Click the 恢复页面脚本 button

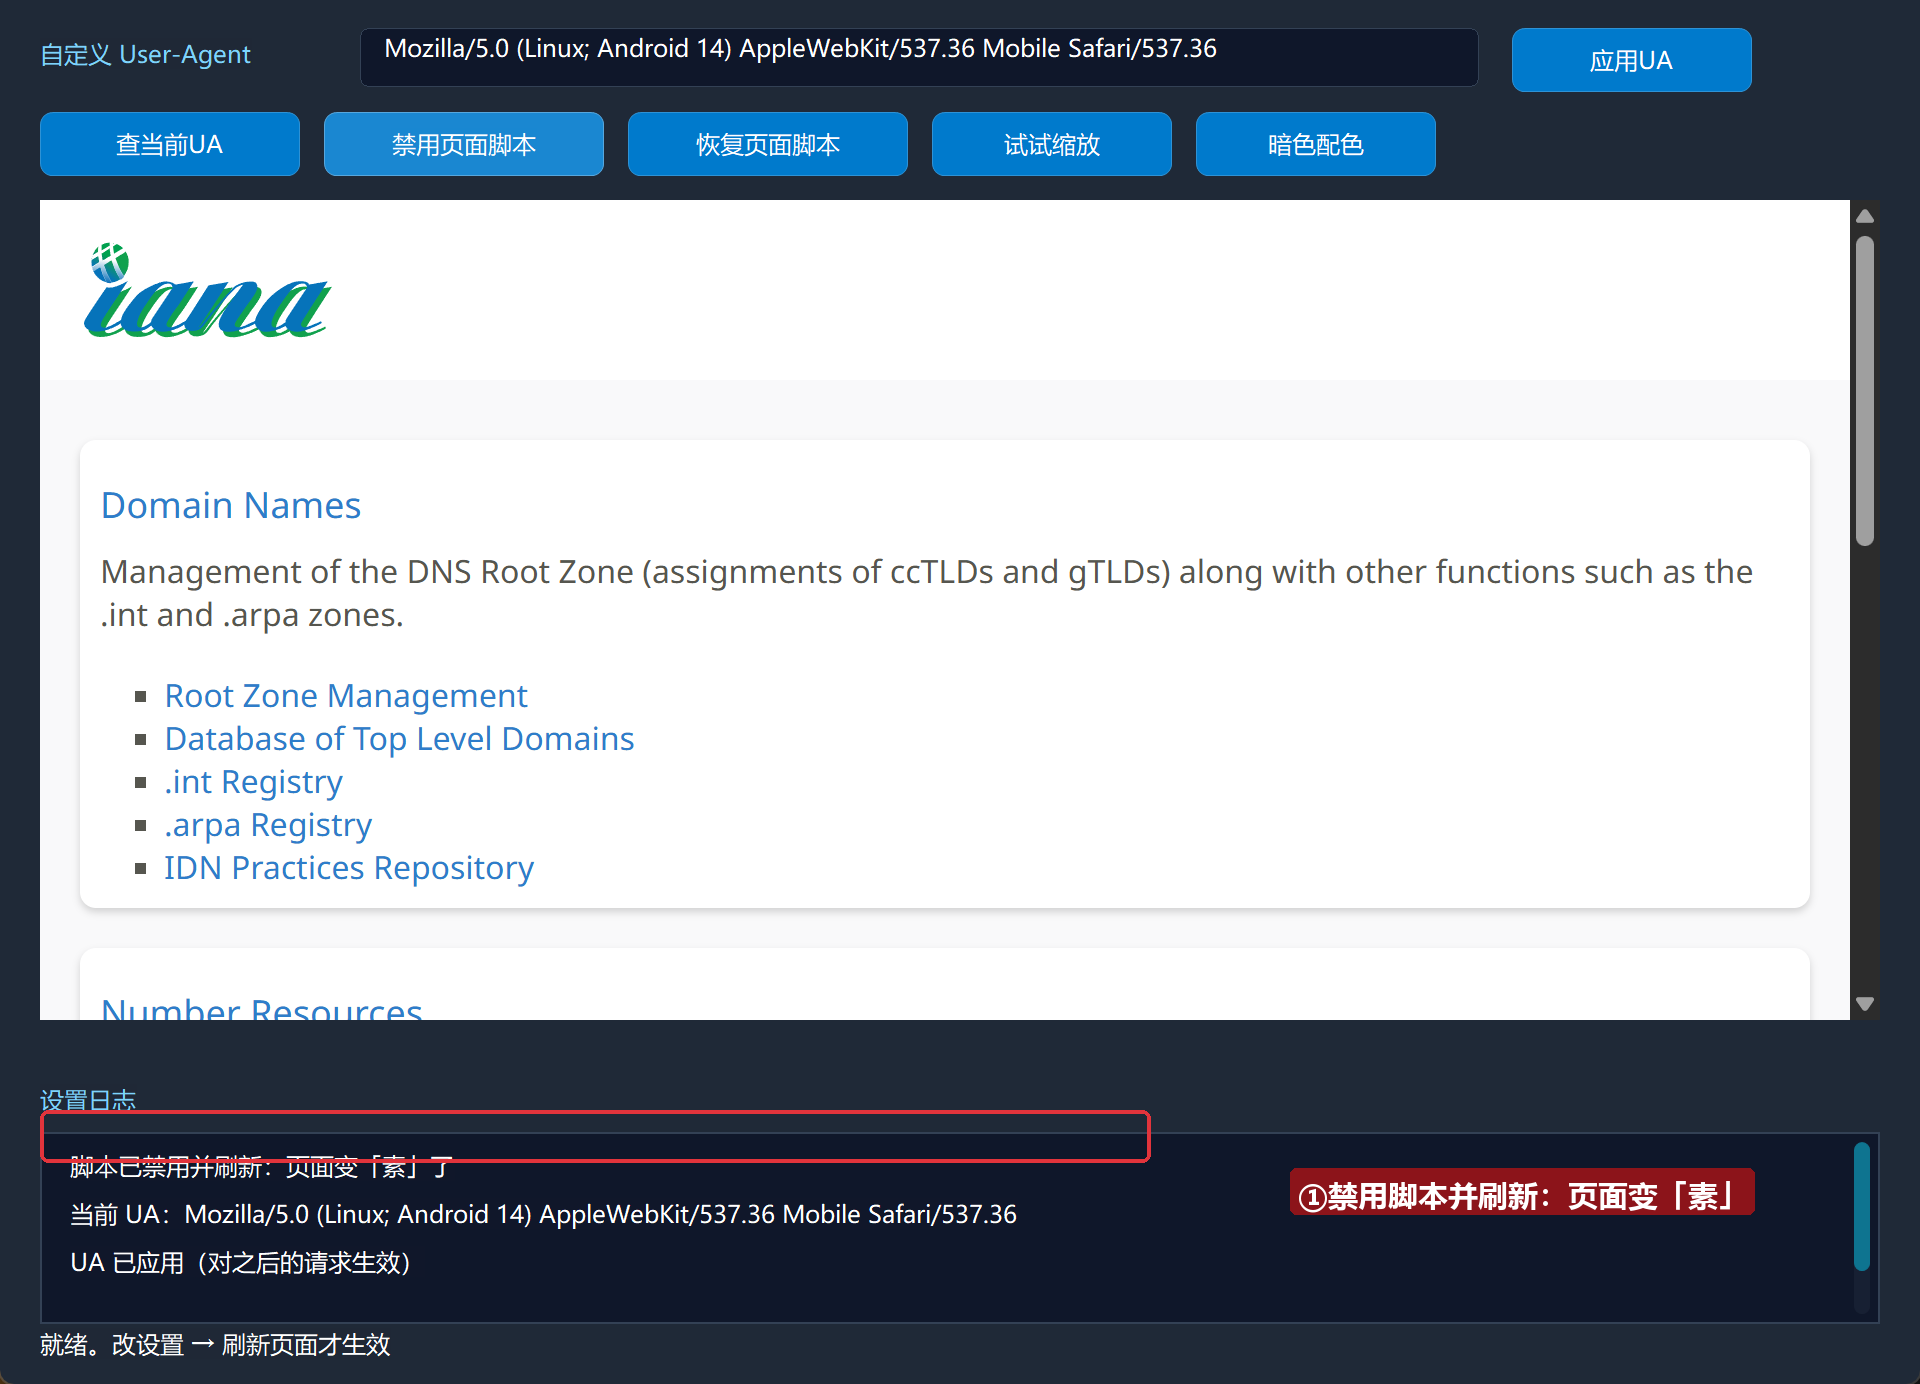coord(768,144)
